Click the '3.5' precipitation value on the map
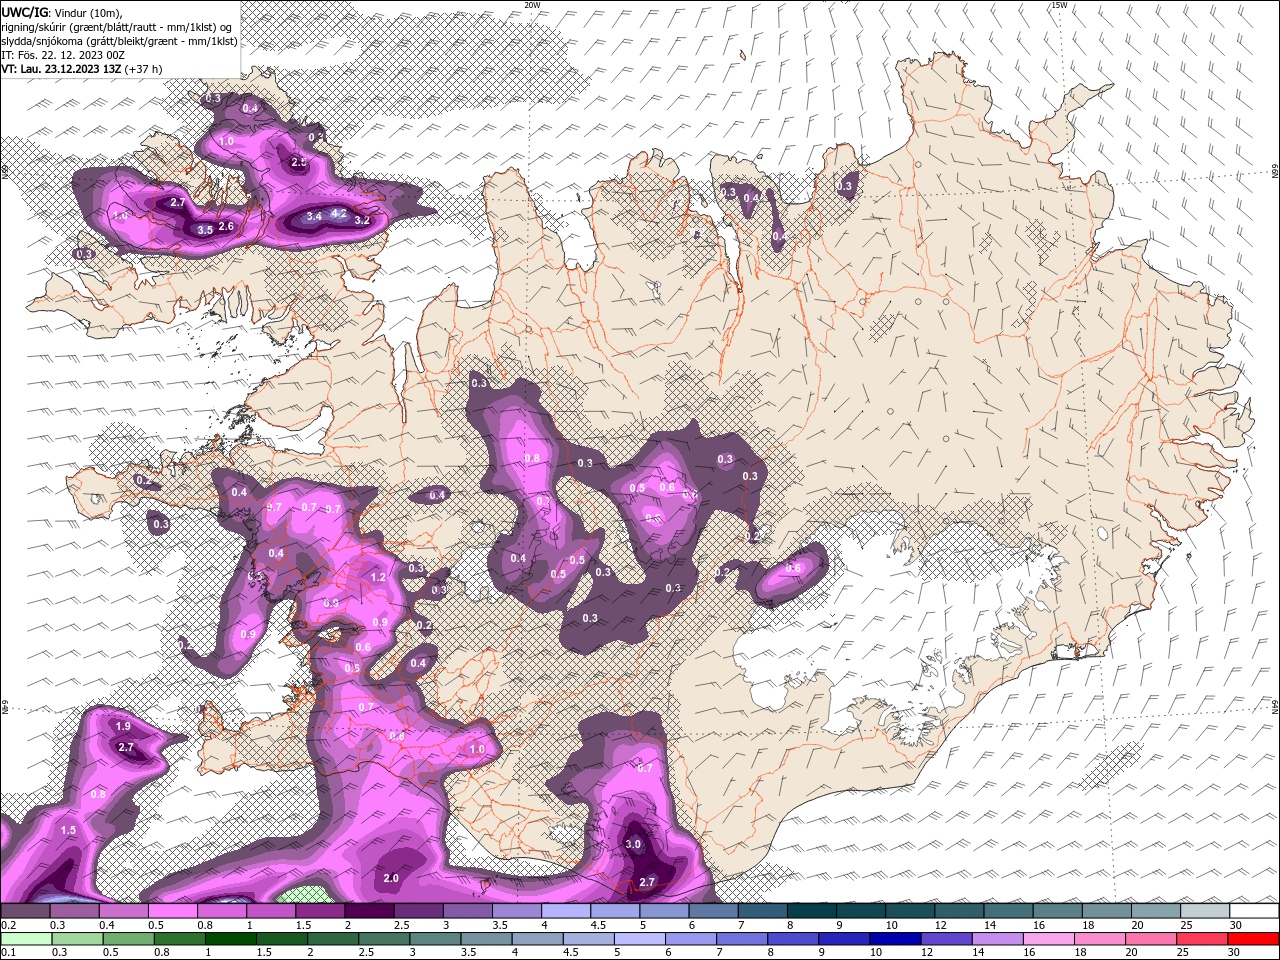Screen dimensions: 1280x960 click(204, 230)
